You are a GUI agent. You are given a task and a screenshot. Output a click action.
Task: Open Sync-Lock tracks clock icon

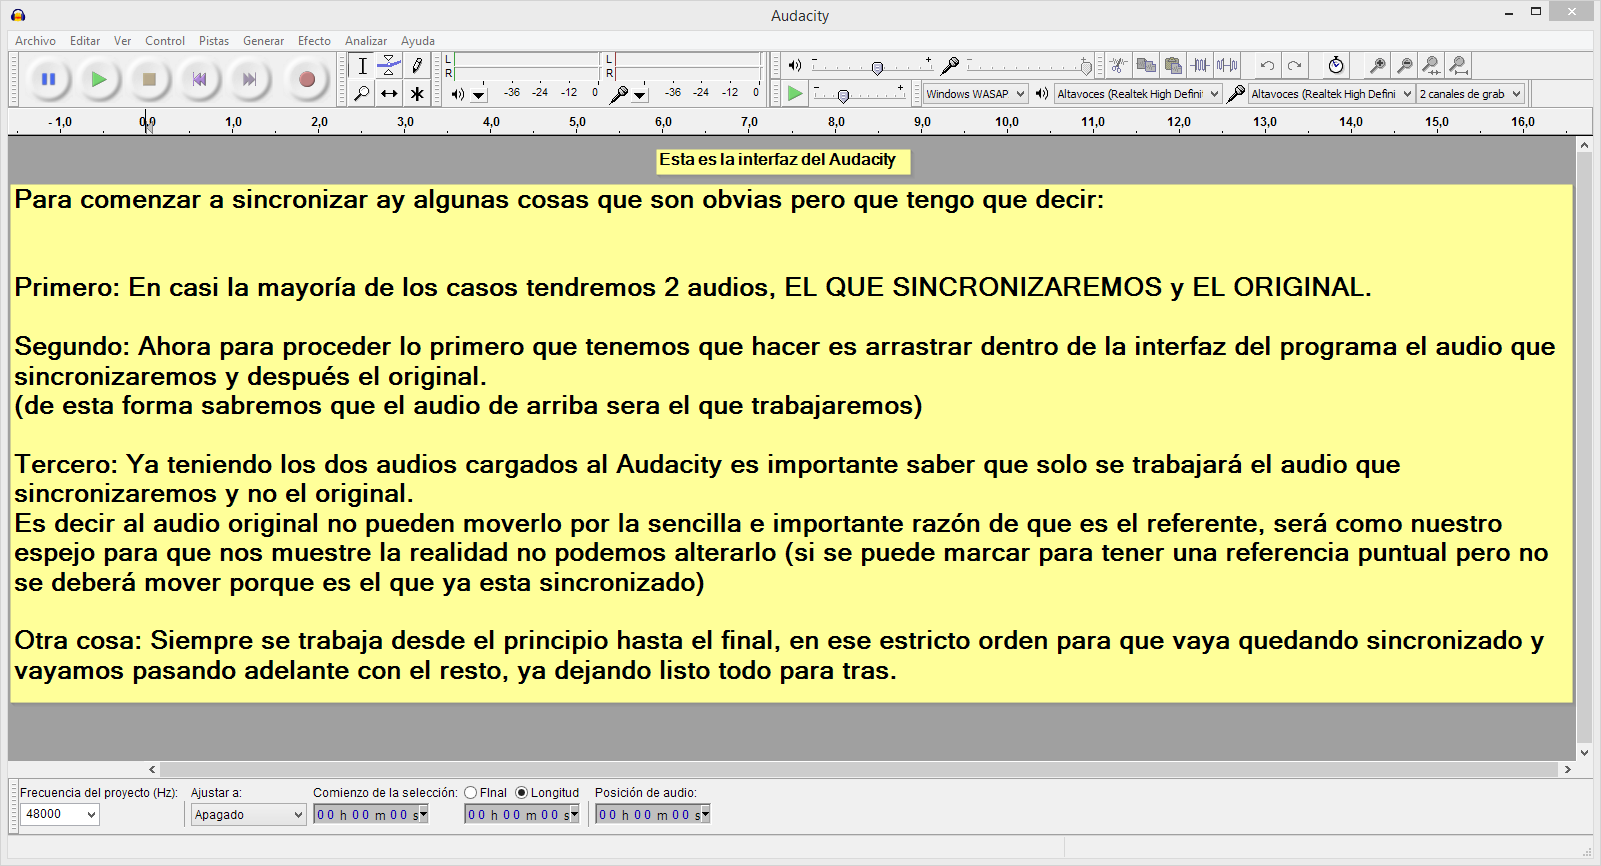1336,65
